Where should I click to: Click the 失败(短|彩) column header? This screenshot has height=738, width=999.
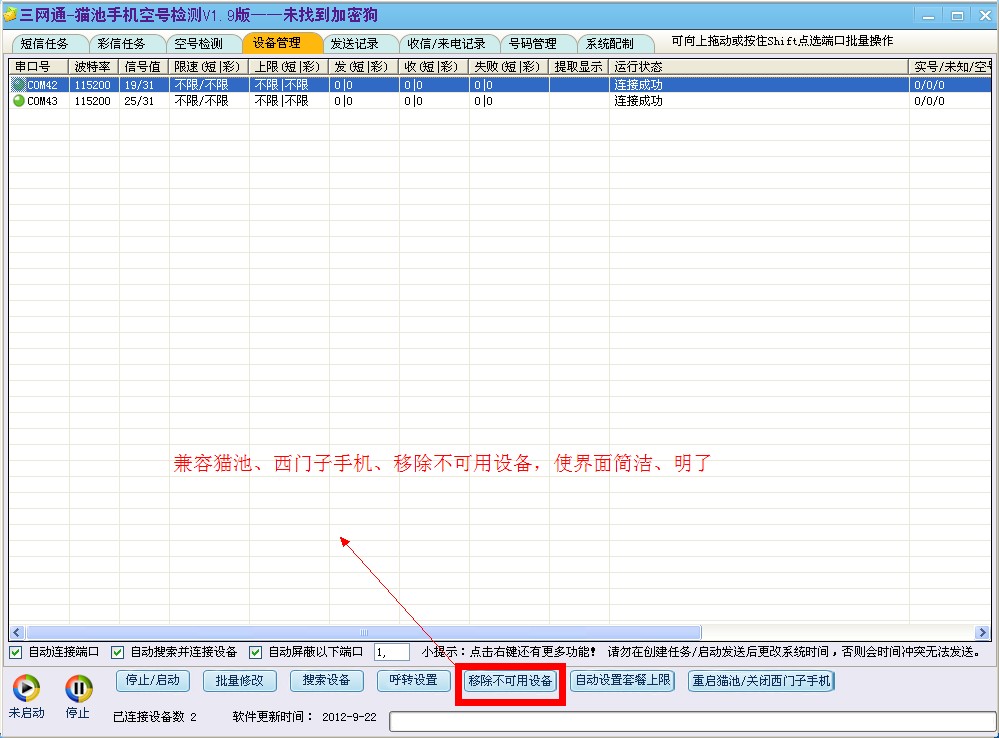[x=509, y=67]
